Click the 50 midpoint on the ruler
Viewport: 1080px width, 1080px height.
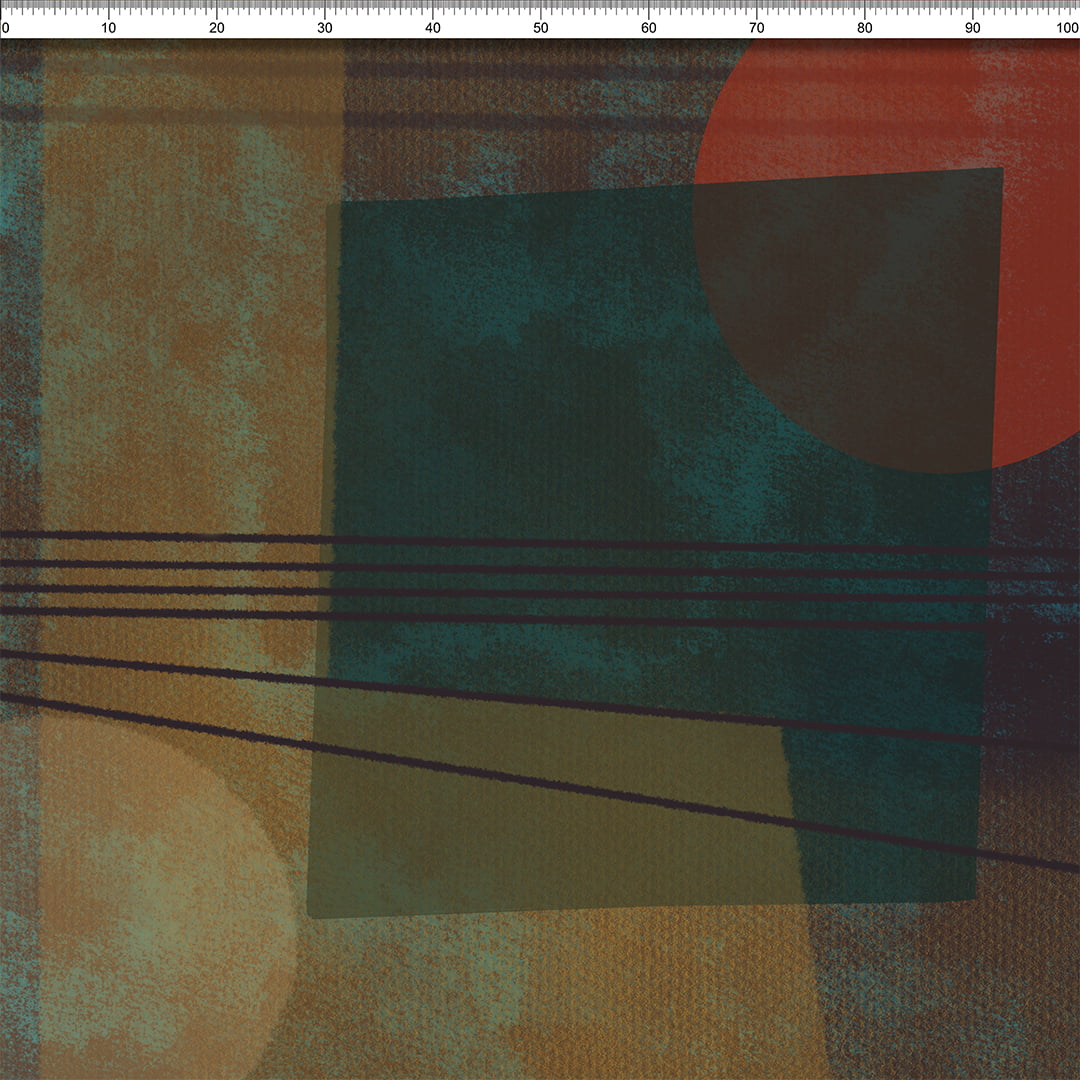541,27
